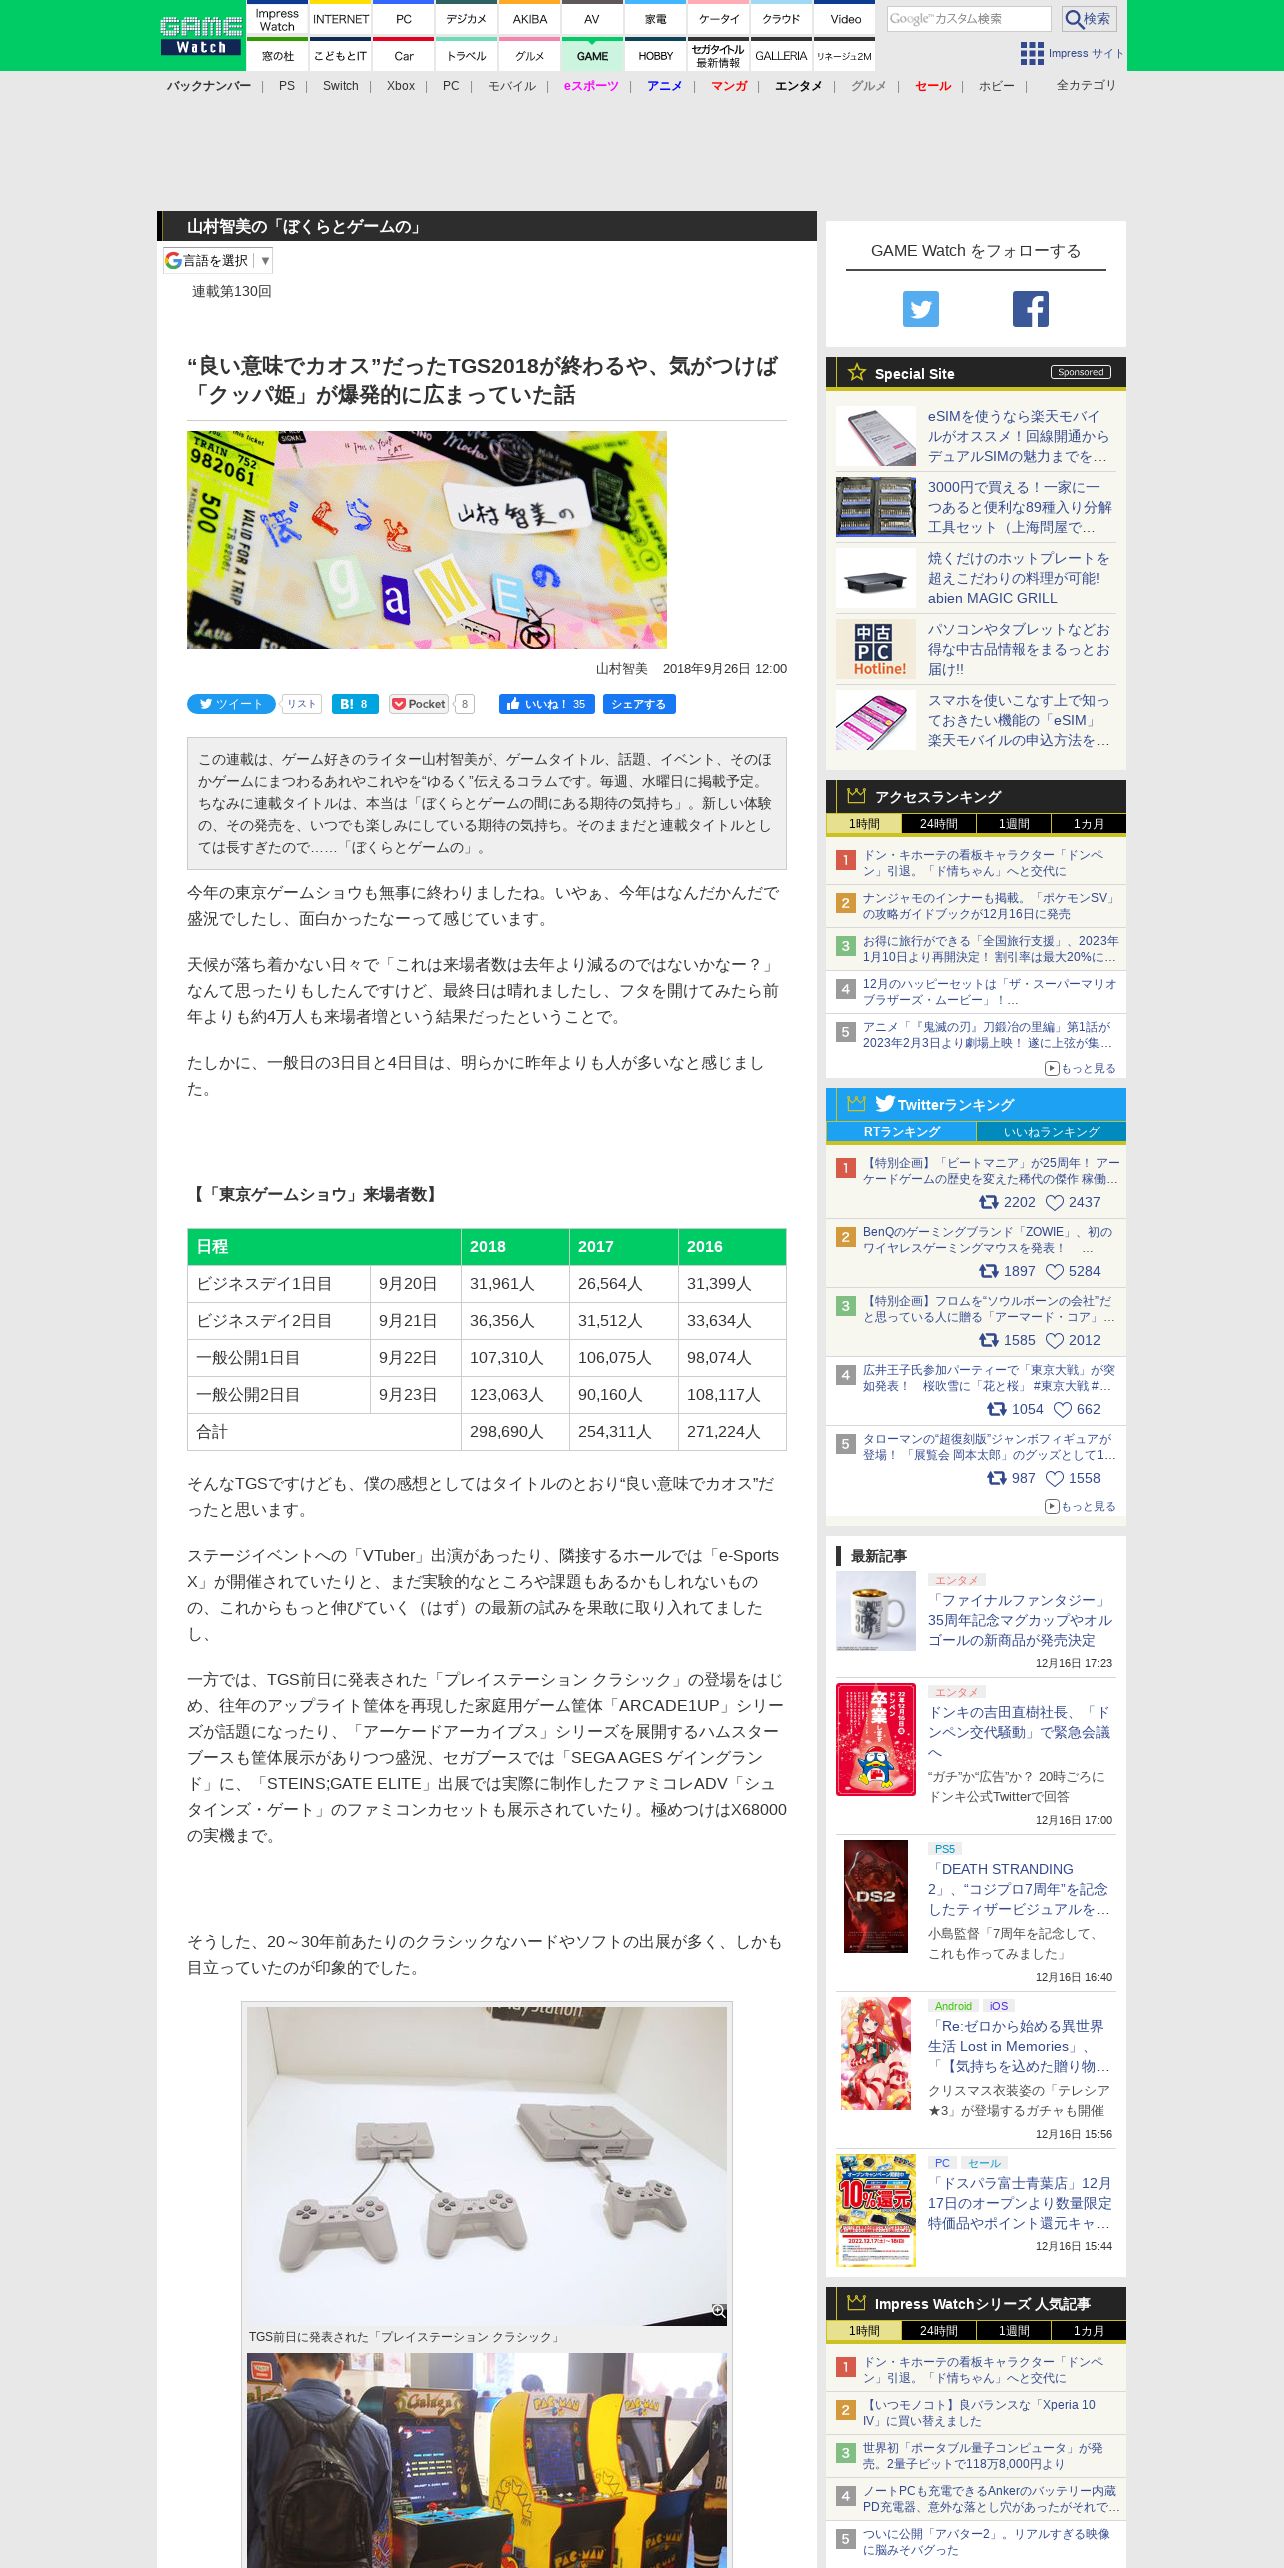Click the Tweet button
The image size is (1284, 2568).
[231, 704]
